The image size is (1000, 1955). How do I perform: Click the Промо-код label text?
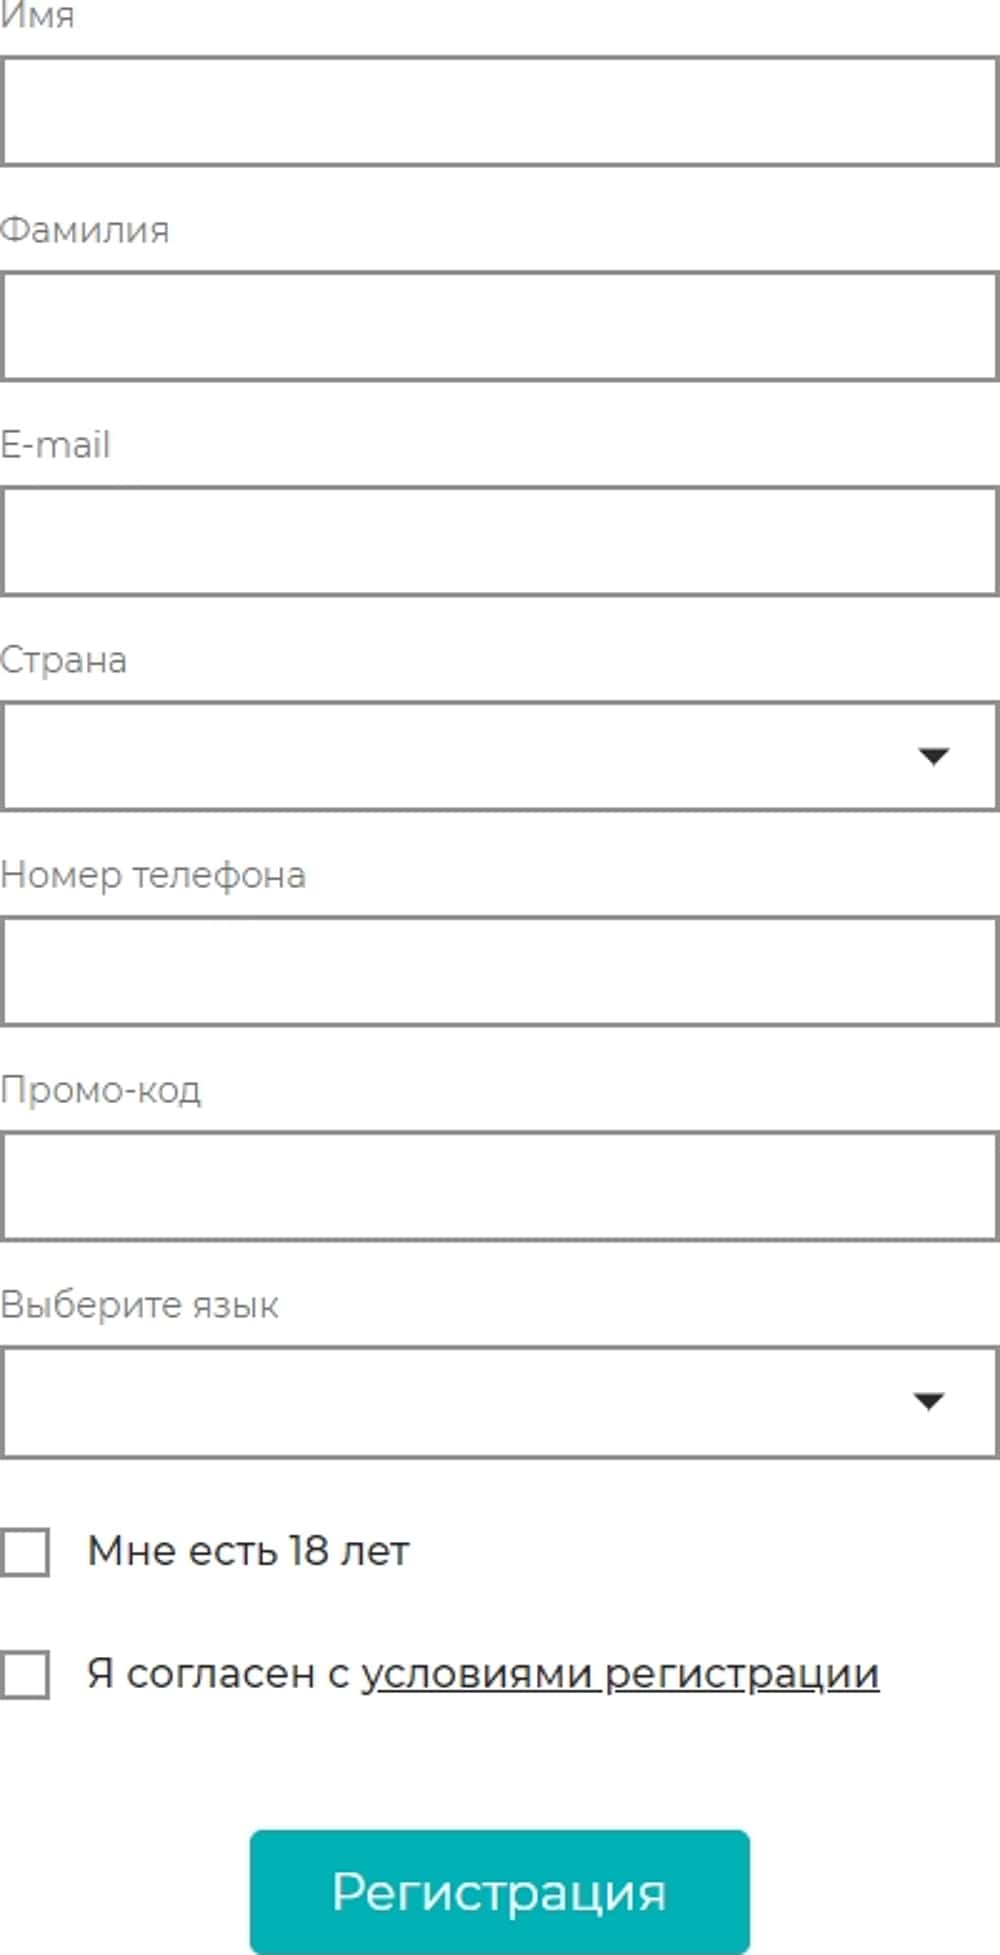(x=101, y=1090)
